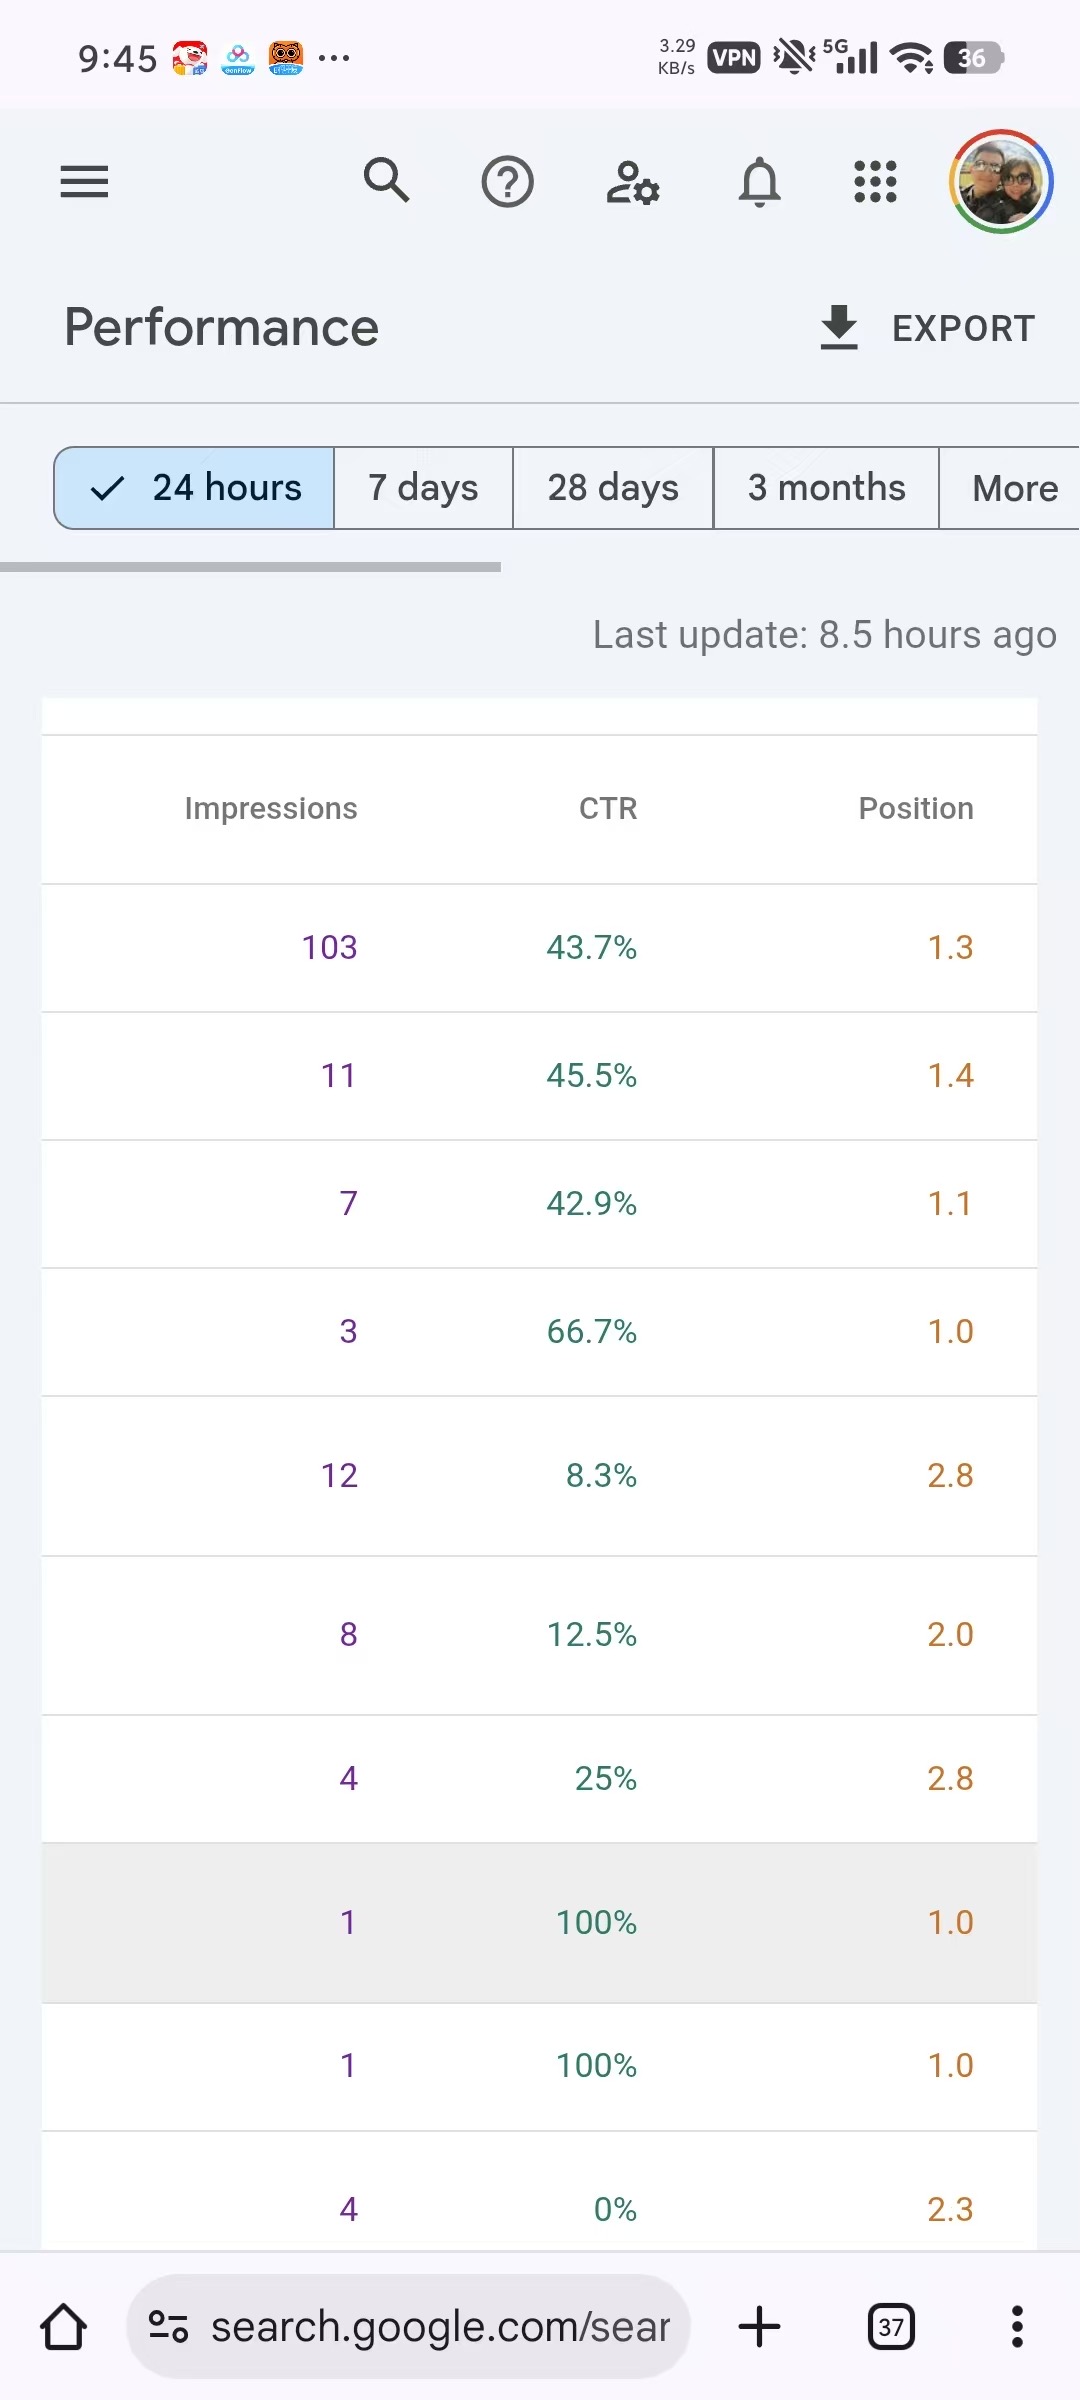This screenshot has height=2400, width=1080.
Task: Open the Google apps grid
Action: (x=875, y=182)
